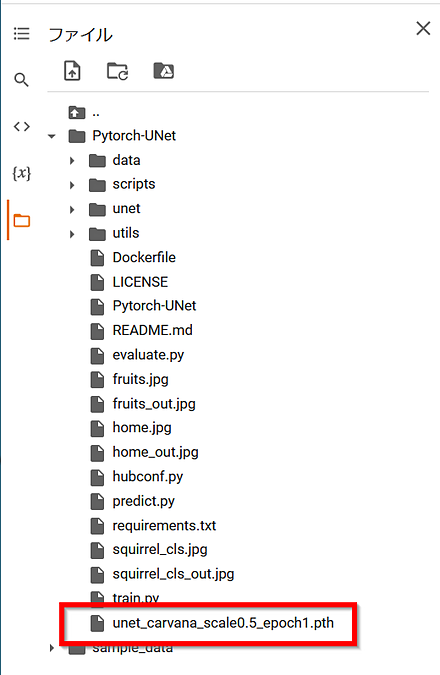Collapse the Pytorch-UNet folder
Image resolution: width=440 pixels, height=675 pixels.
[52, 136]
